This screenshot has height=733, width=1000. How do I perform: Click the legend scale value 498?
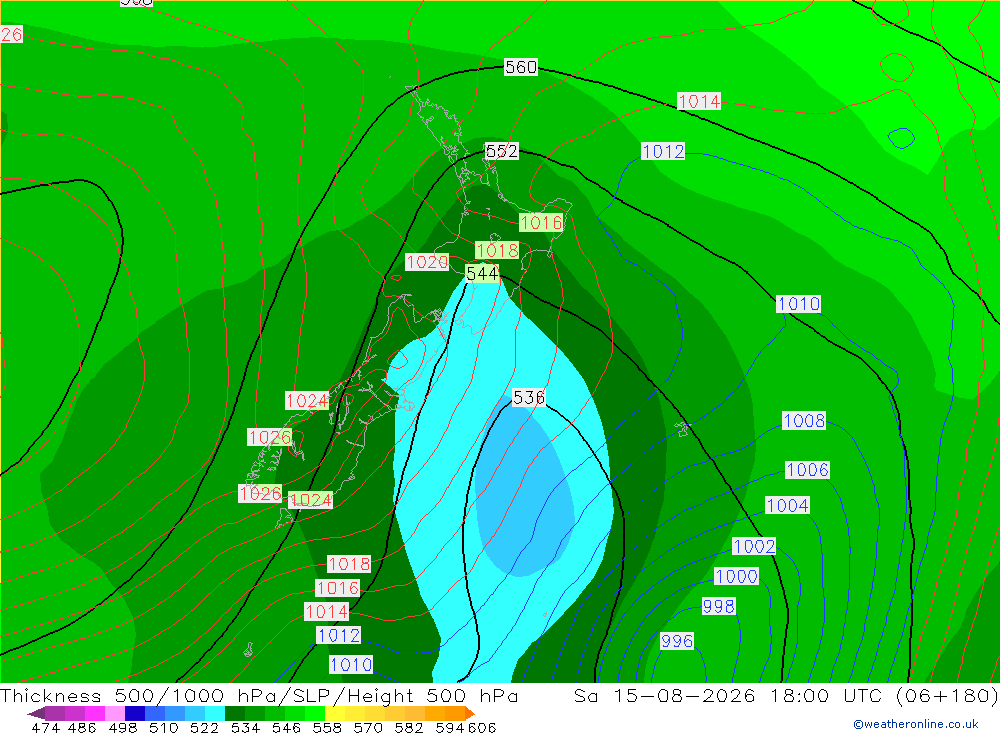pos(123,727)
